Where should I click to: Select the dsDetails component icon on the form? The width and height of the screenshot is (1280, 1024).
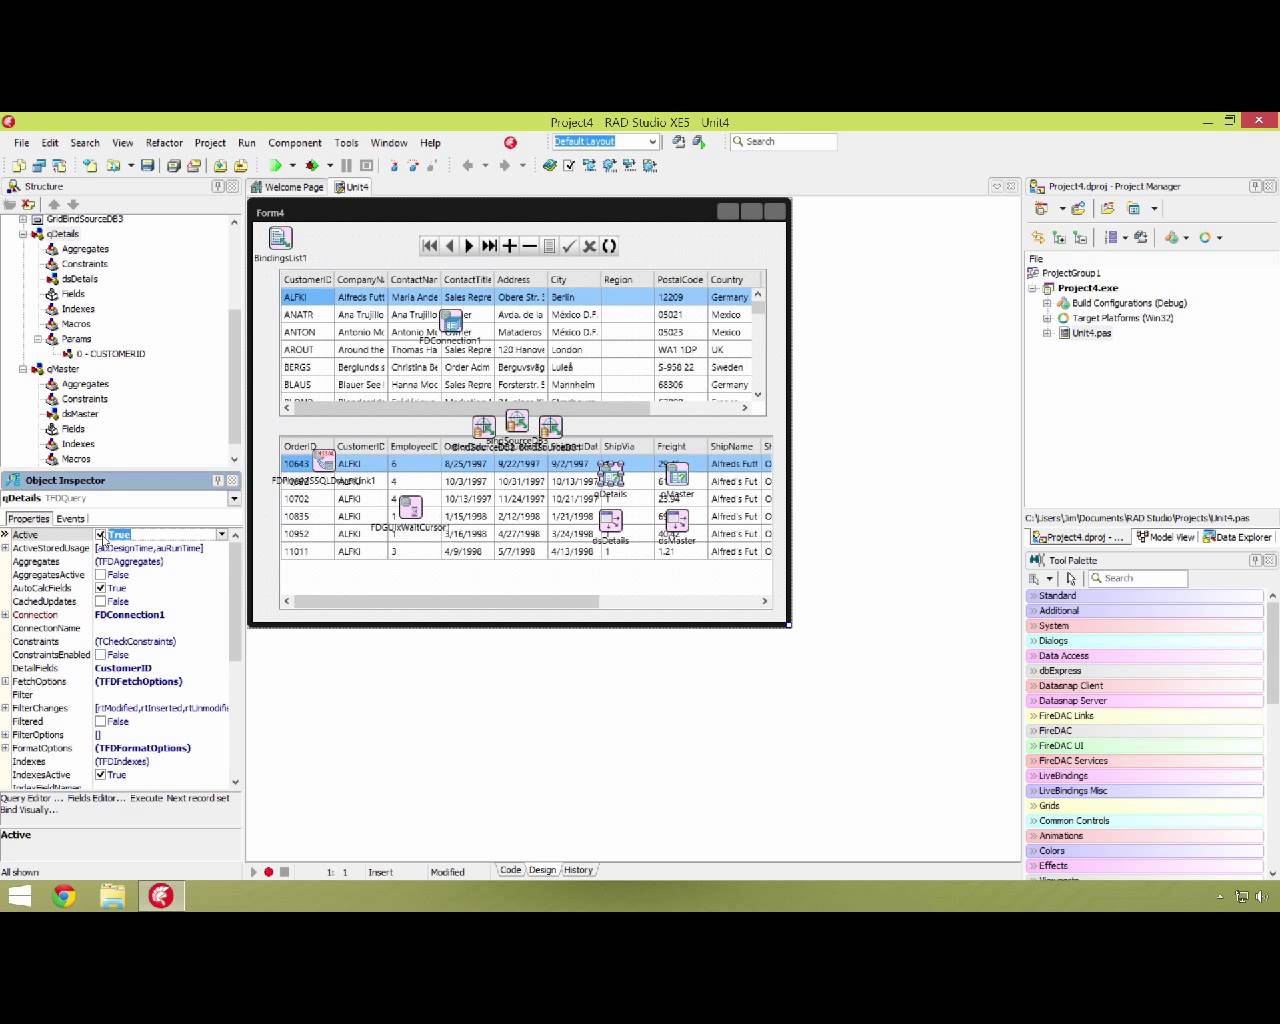610,521
